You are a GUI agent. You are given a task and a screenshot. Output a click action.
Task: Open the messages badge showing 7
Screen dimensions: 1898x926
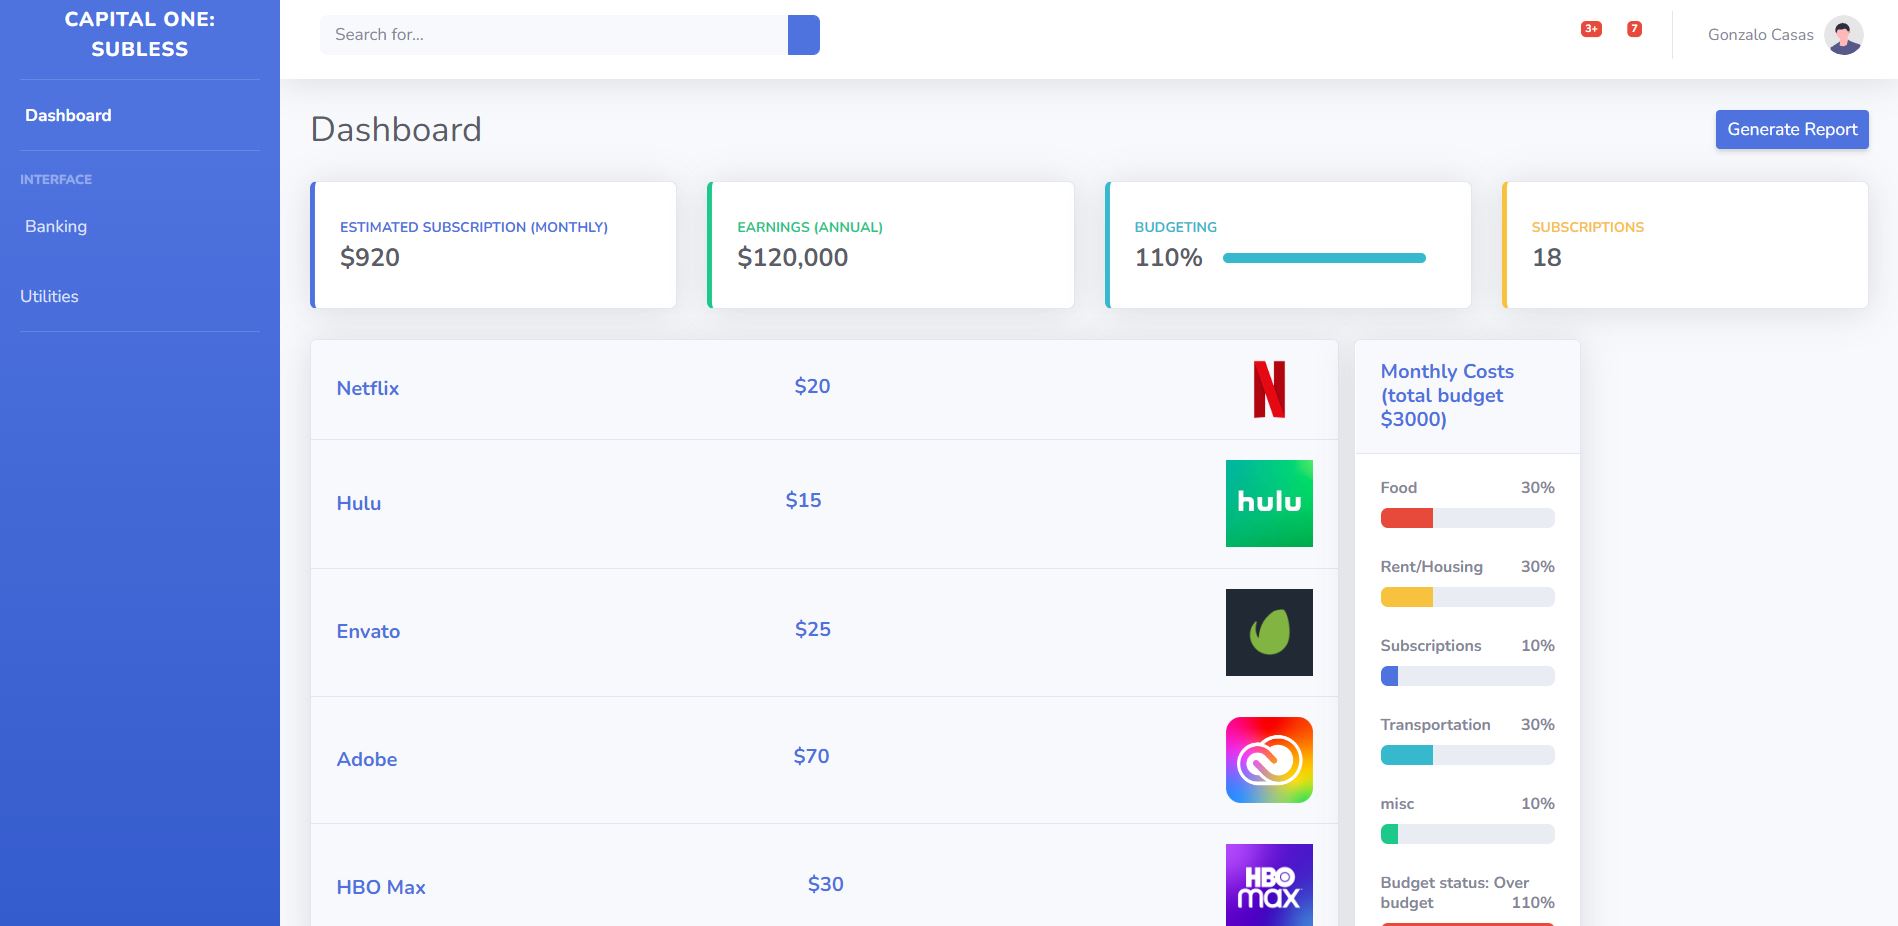point(1634,29)
